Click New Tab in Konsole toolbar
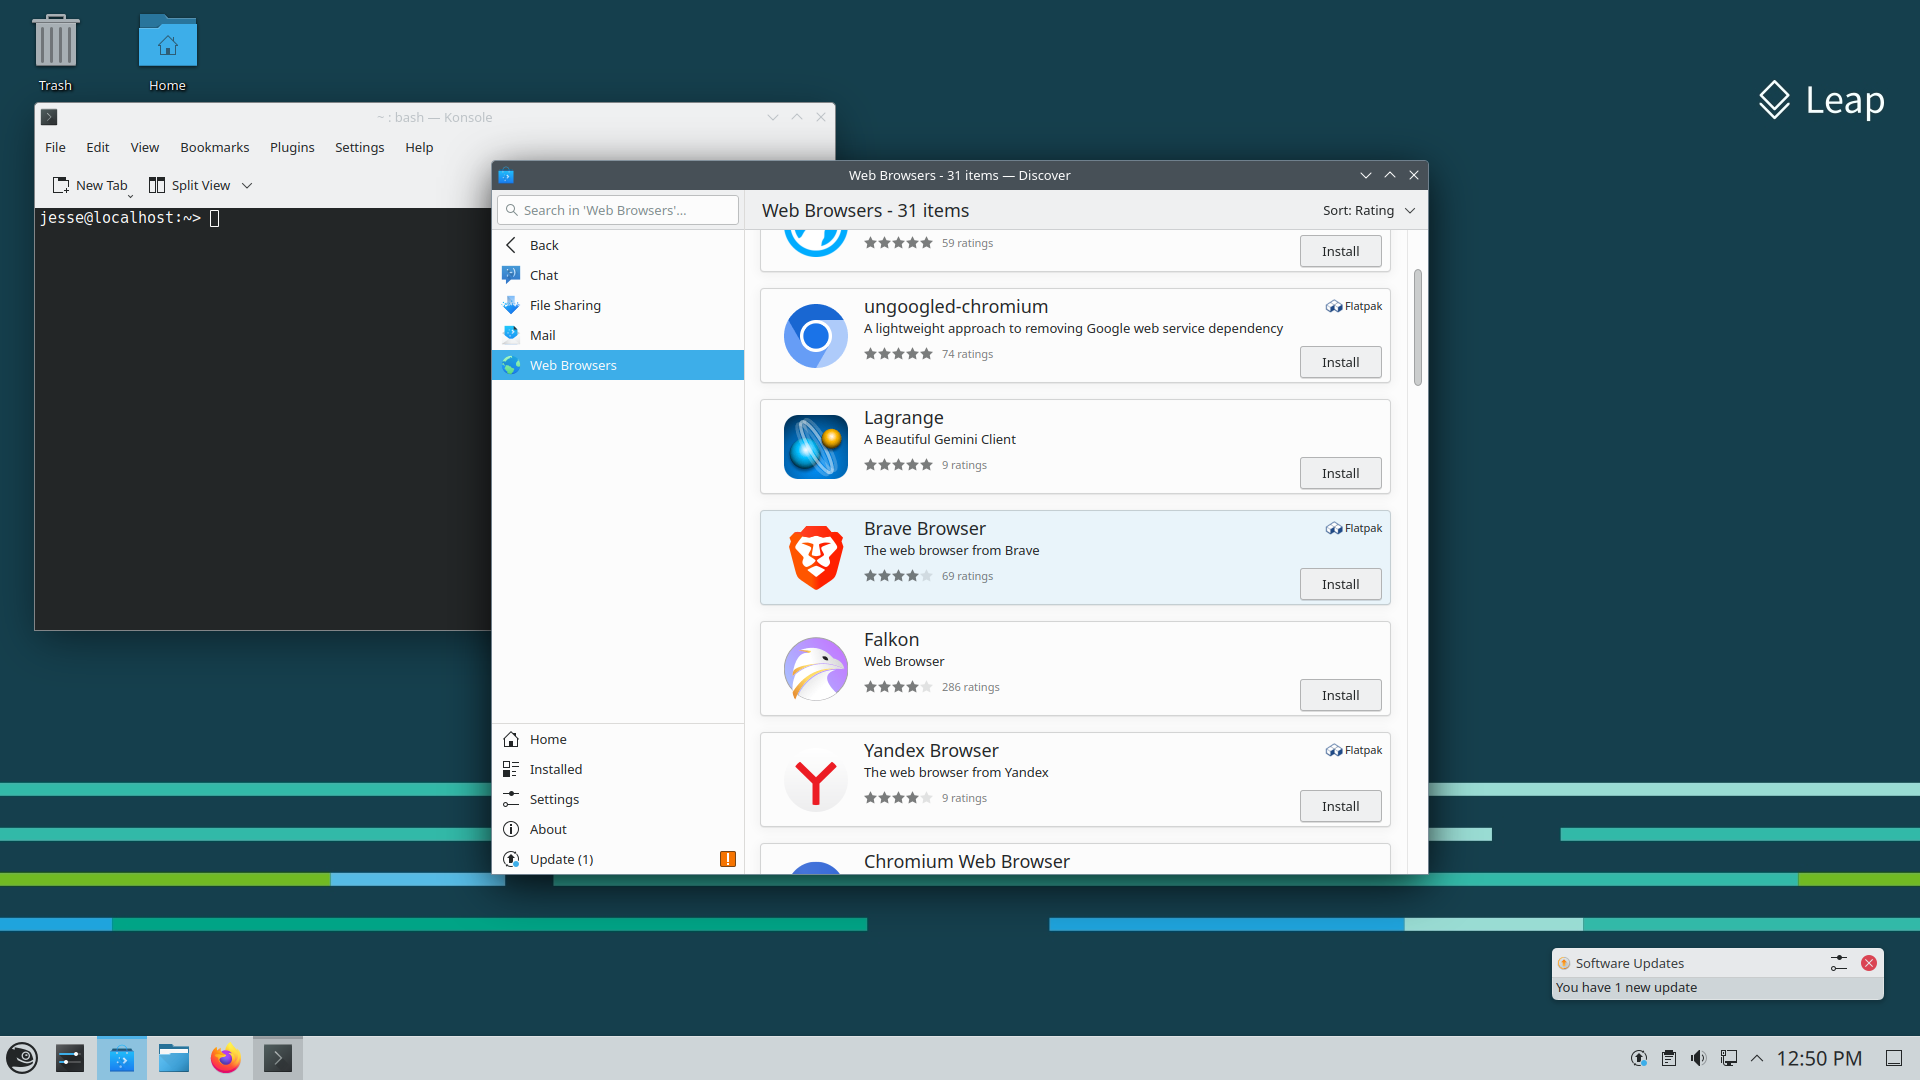 coord(90,185)
